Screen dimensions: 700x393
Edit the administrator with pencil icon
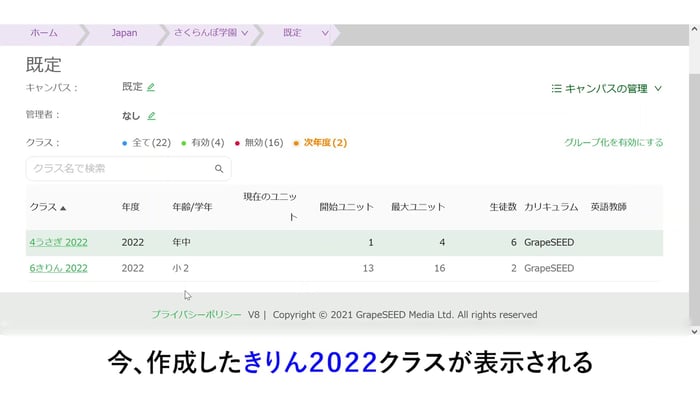pyautogui.click(x=152, y=116)
